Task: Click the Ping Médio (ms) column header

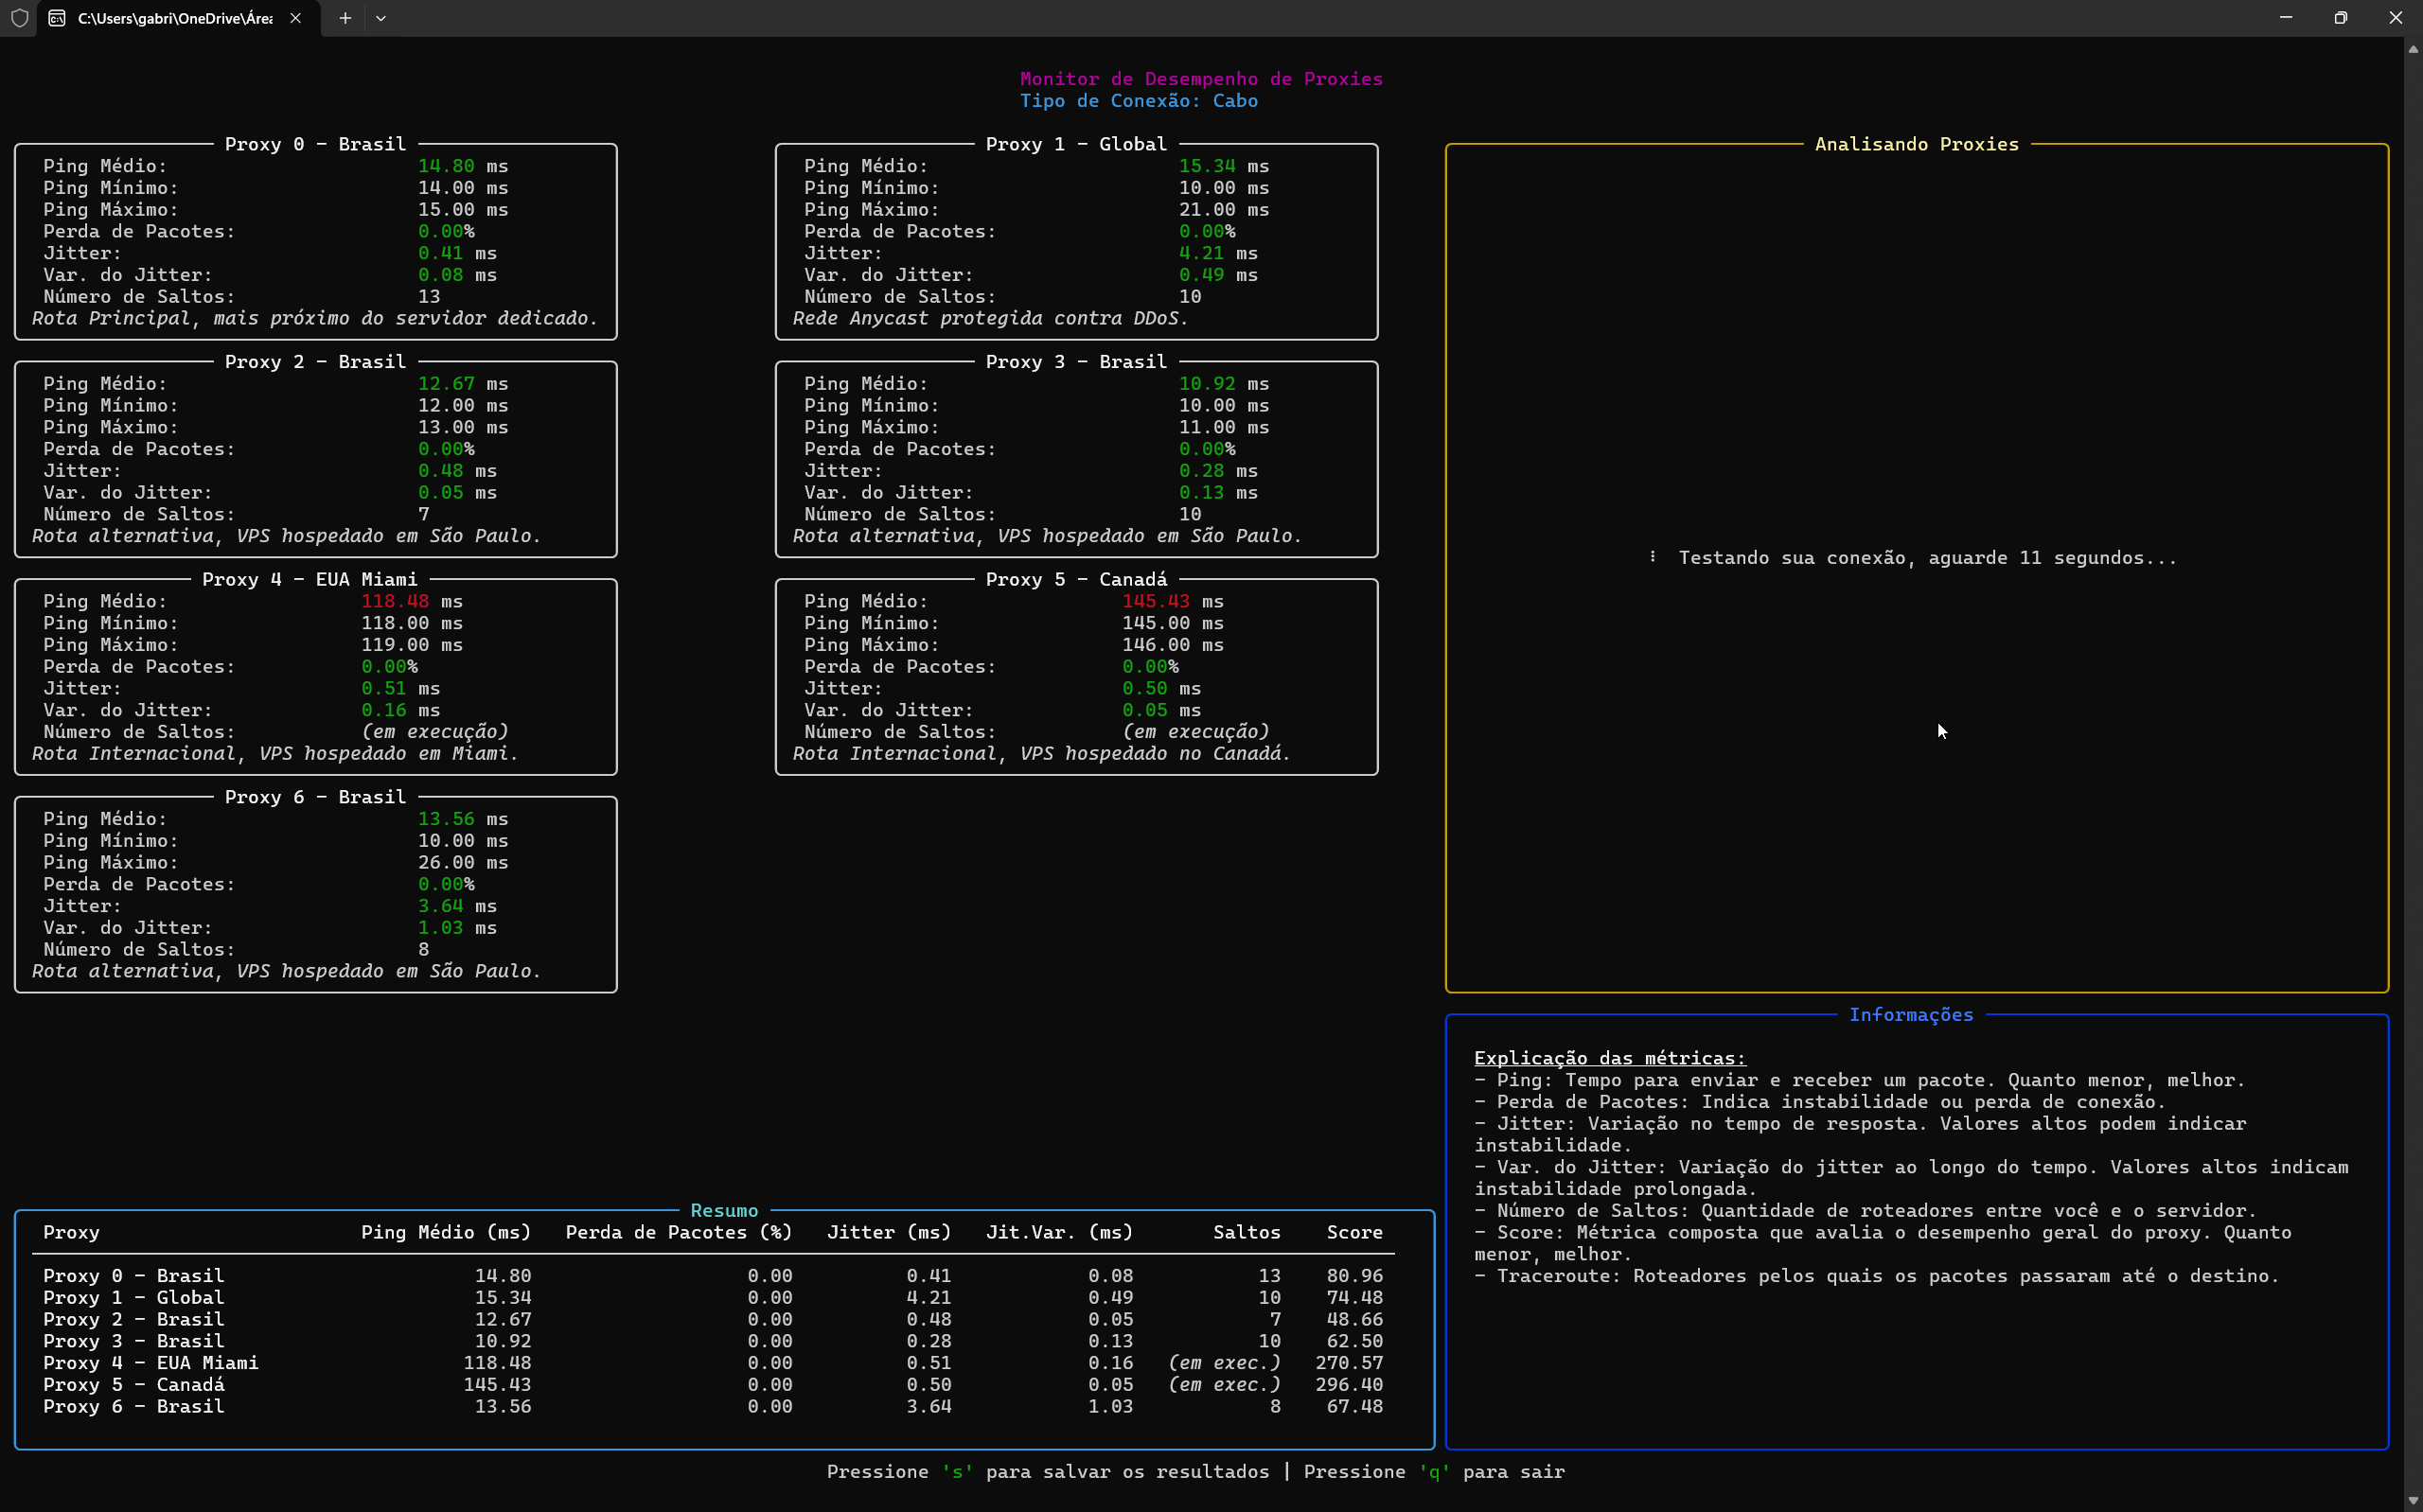Action: [446, 1233]
